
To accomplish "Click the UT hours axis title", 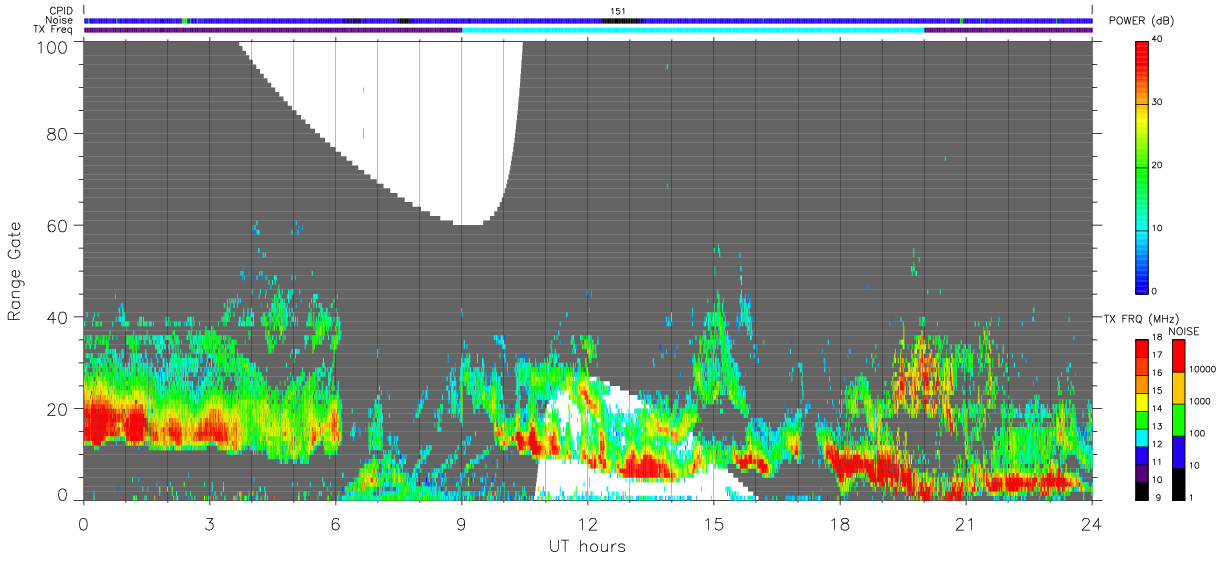I will point(587,546).
